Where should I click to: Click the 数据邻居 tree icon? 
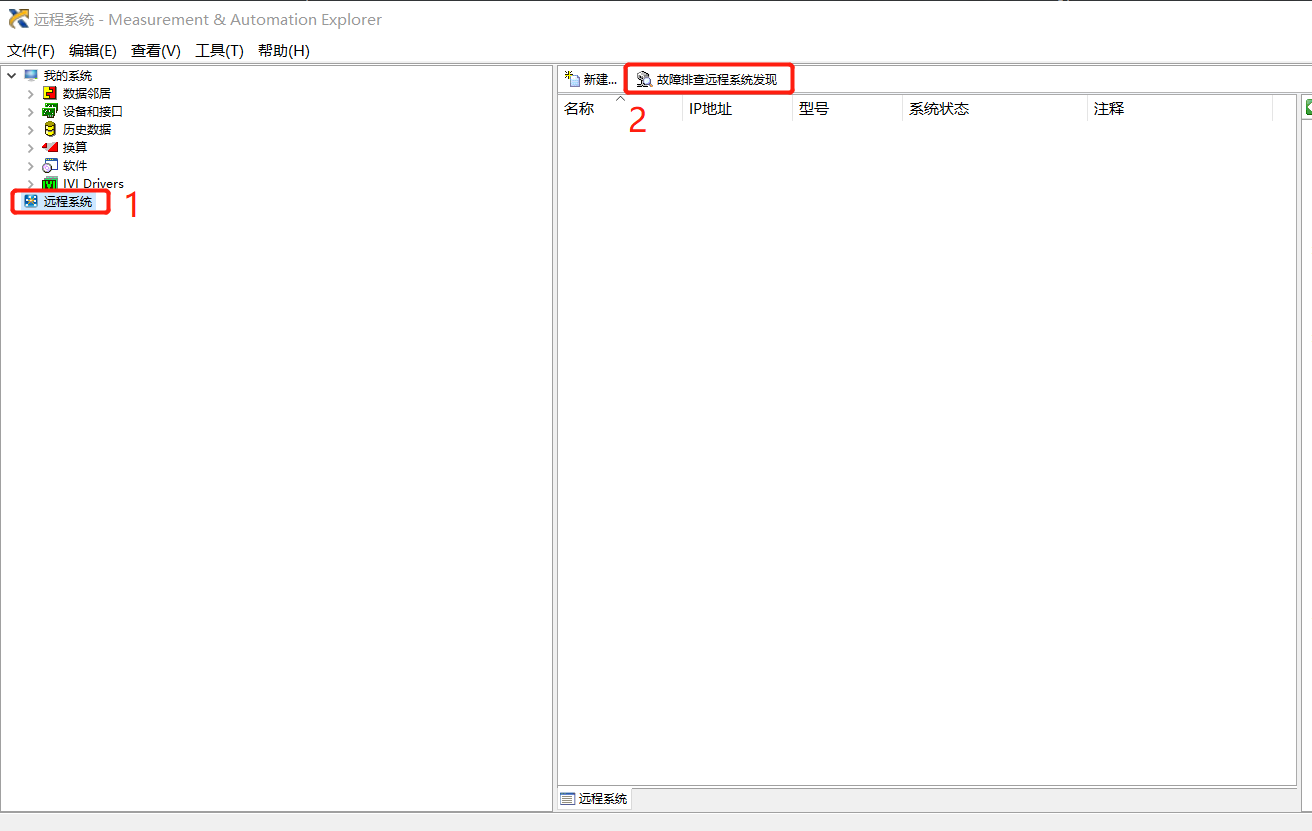[x=50, y=94]
